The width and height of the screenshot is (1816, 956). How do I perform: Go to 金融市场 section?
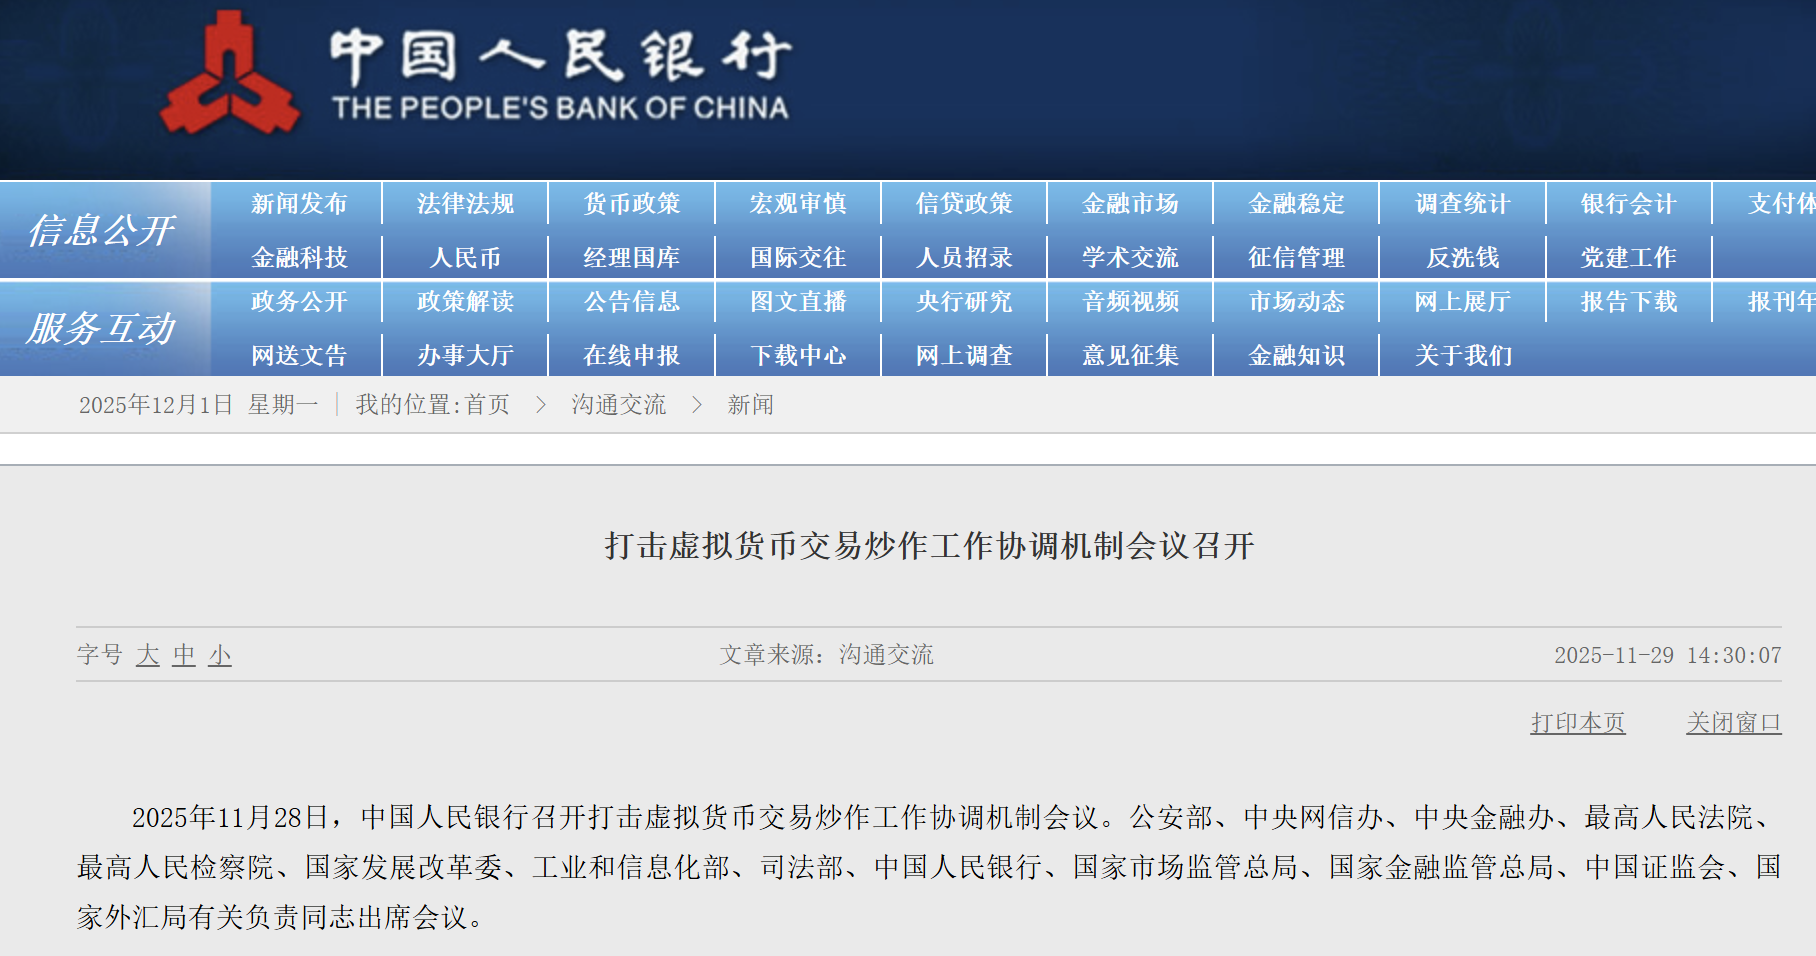click(x=1130, y=204)
